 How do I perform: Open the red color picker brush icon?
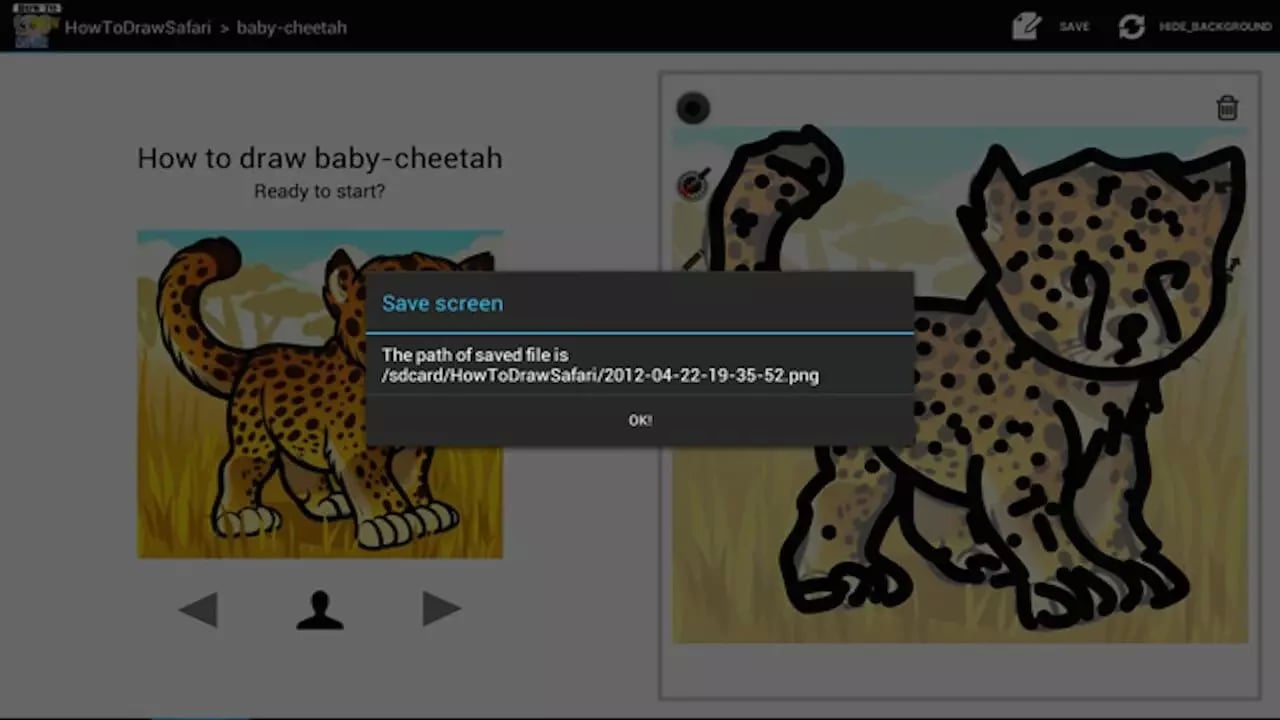(x=693, y=183)
